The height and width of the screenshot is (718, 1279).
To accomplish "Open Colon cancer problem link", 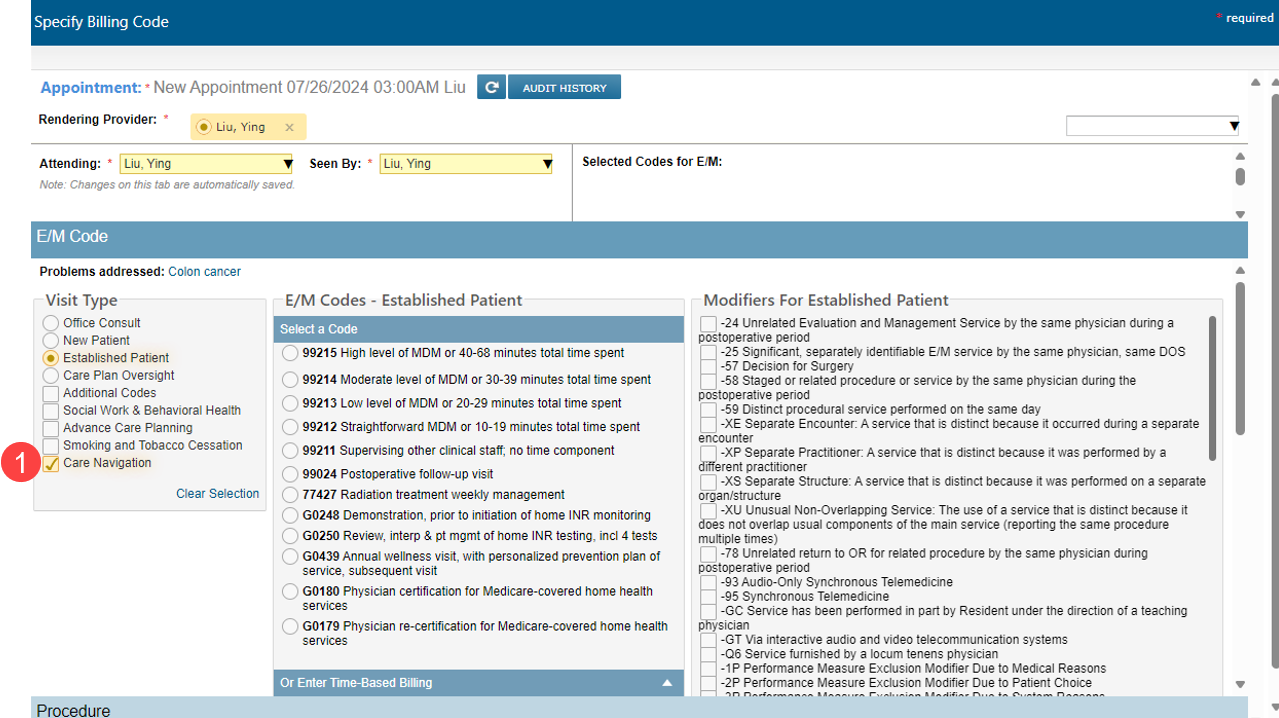I will (x=204, y=272).
